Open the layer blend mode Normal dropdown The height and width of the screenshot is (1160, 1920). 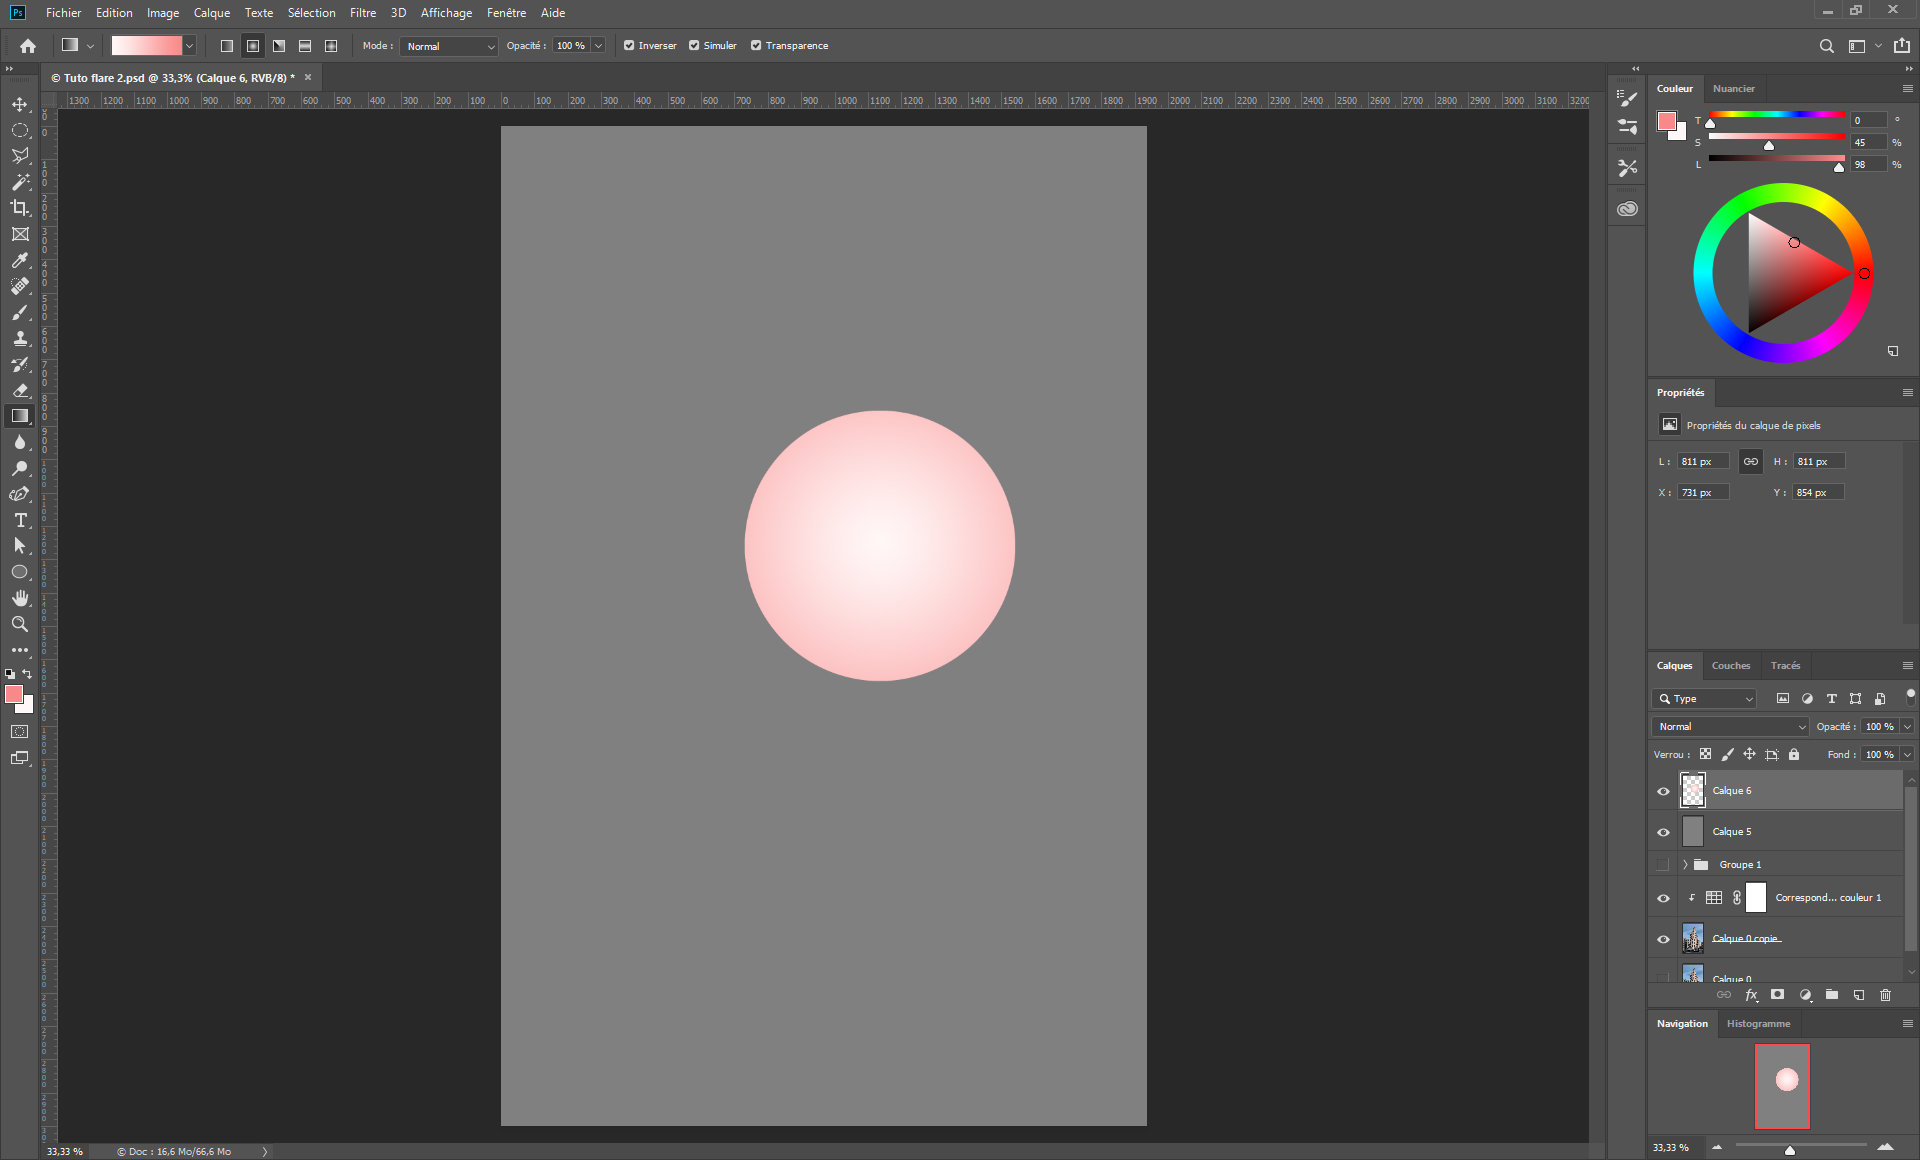(x=1731, y=727)
